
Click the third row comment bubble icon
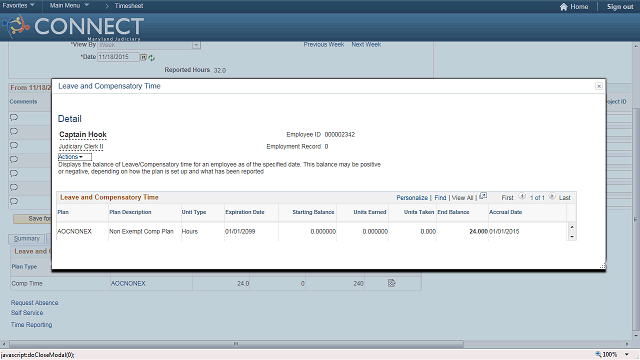pyautogui.click(x=14, y=145)
